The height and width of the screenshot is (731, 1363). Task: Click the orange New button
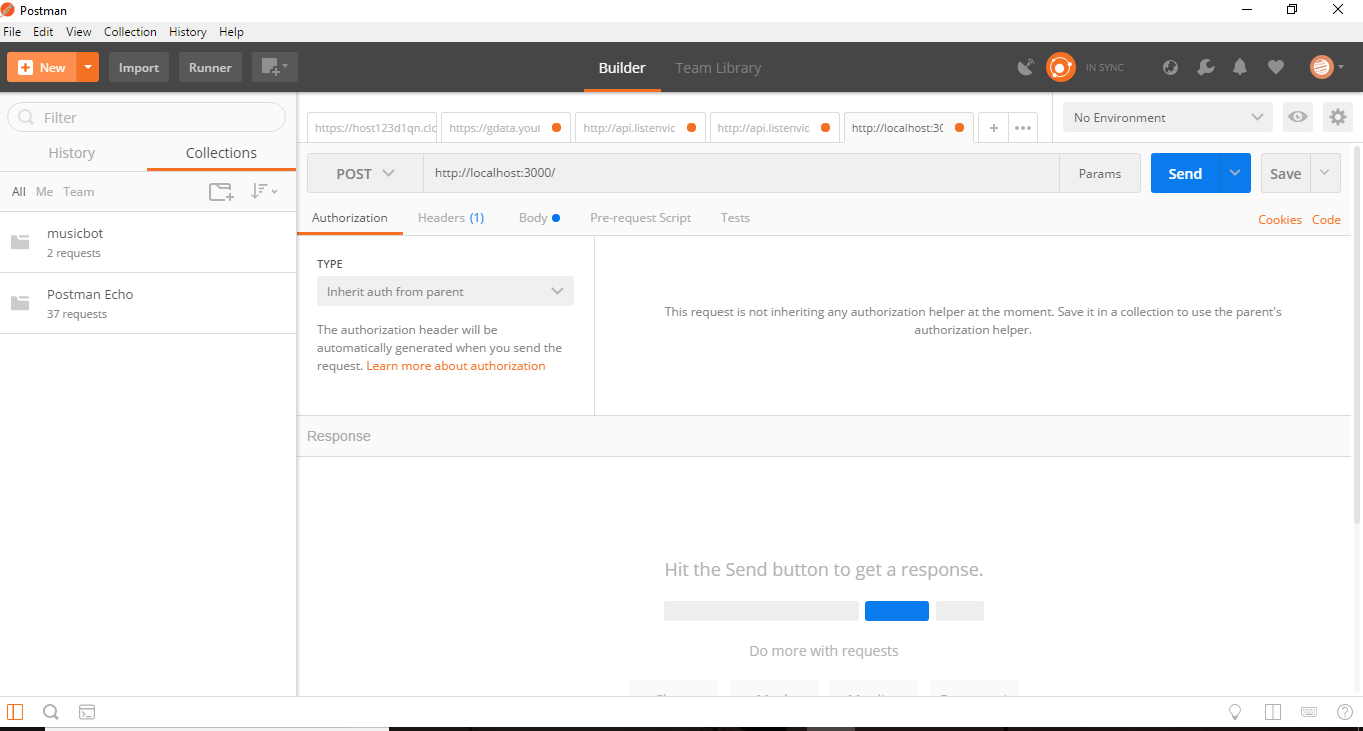coord(42,67)
